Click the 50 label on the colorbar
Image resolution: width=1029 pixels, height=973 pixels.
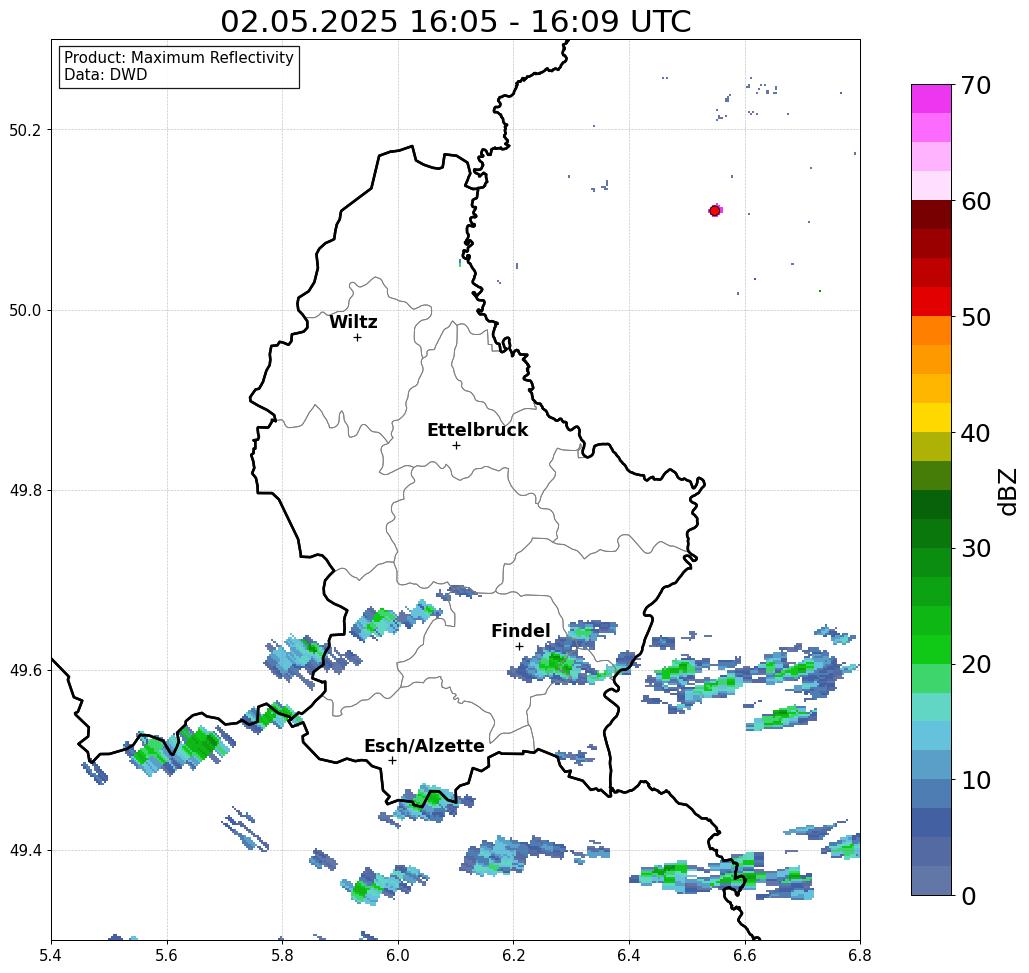[x=976, y=317]
